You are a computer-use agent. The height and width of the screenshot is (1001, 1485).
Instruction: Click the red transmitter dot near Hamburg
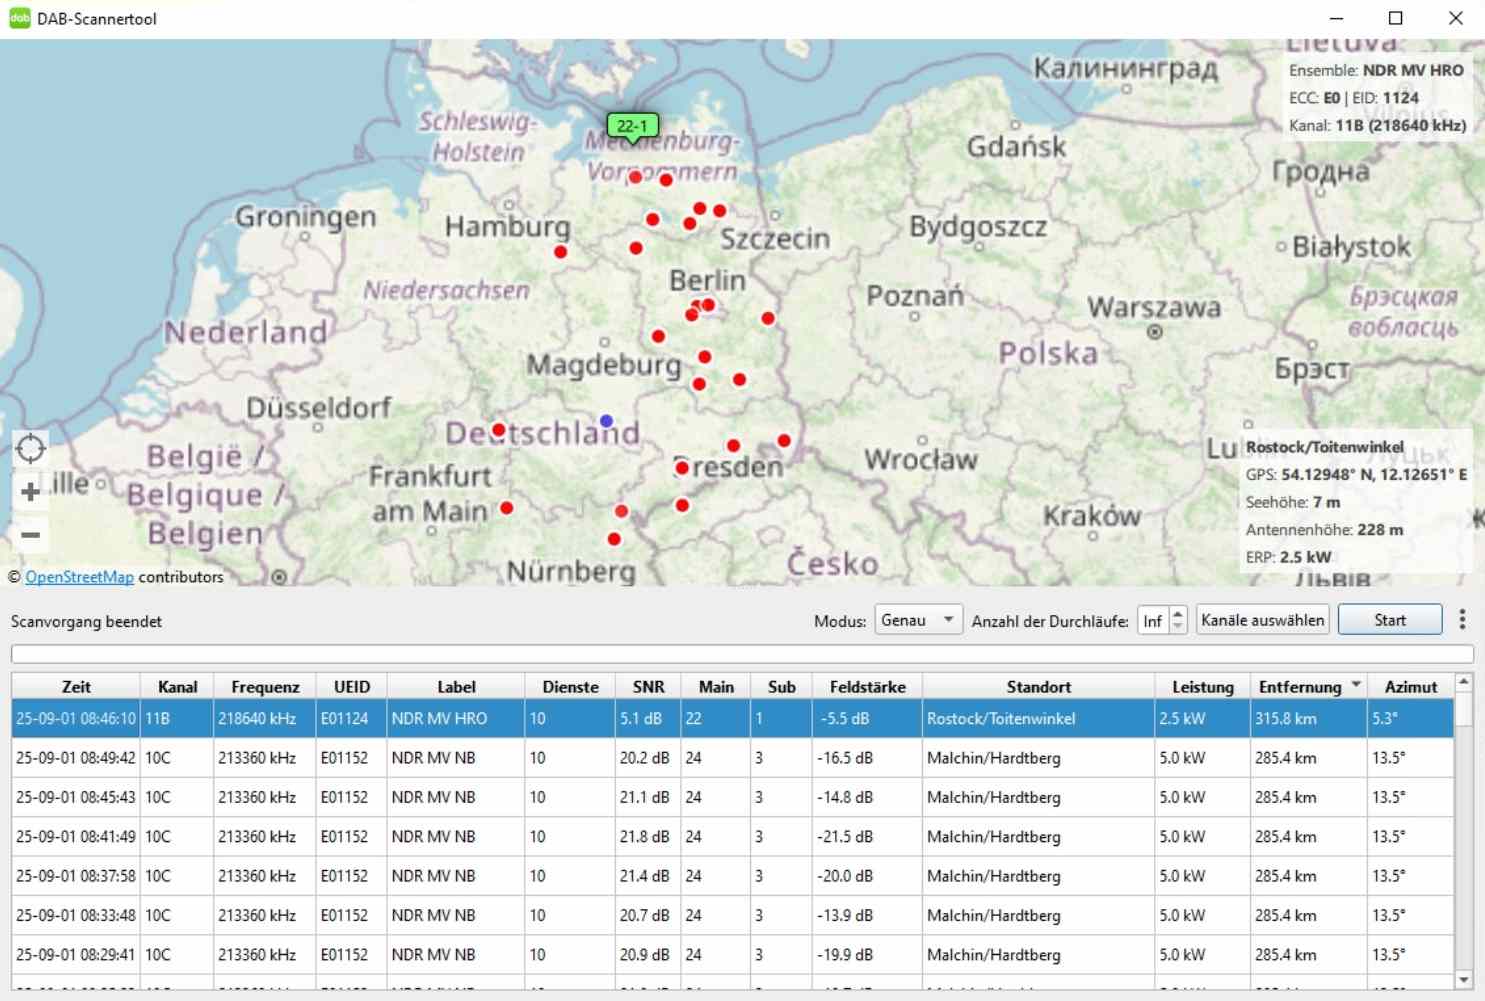[561, 252]
